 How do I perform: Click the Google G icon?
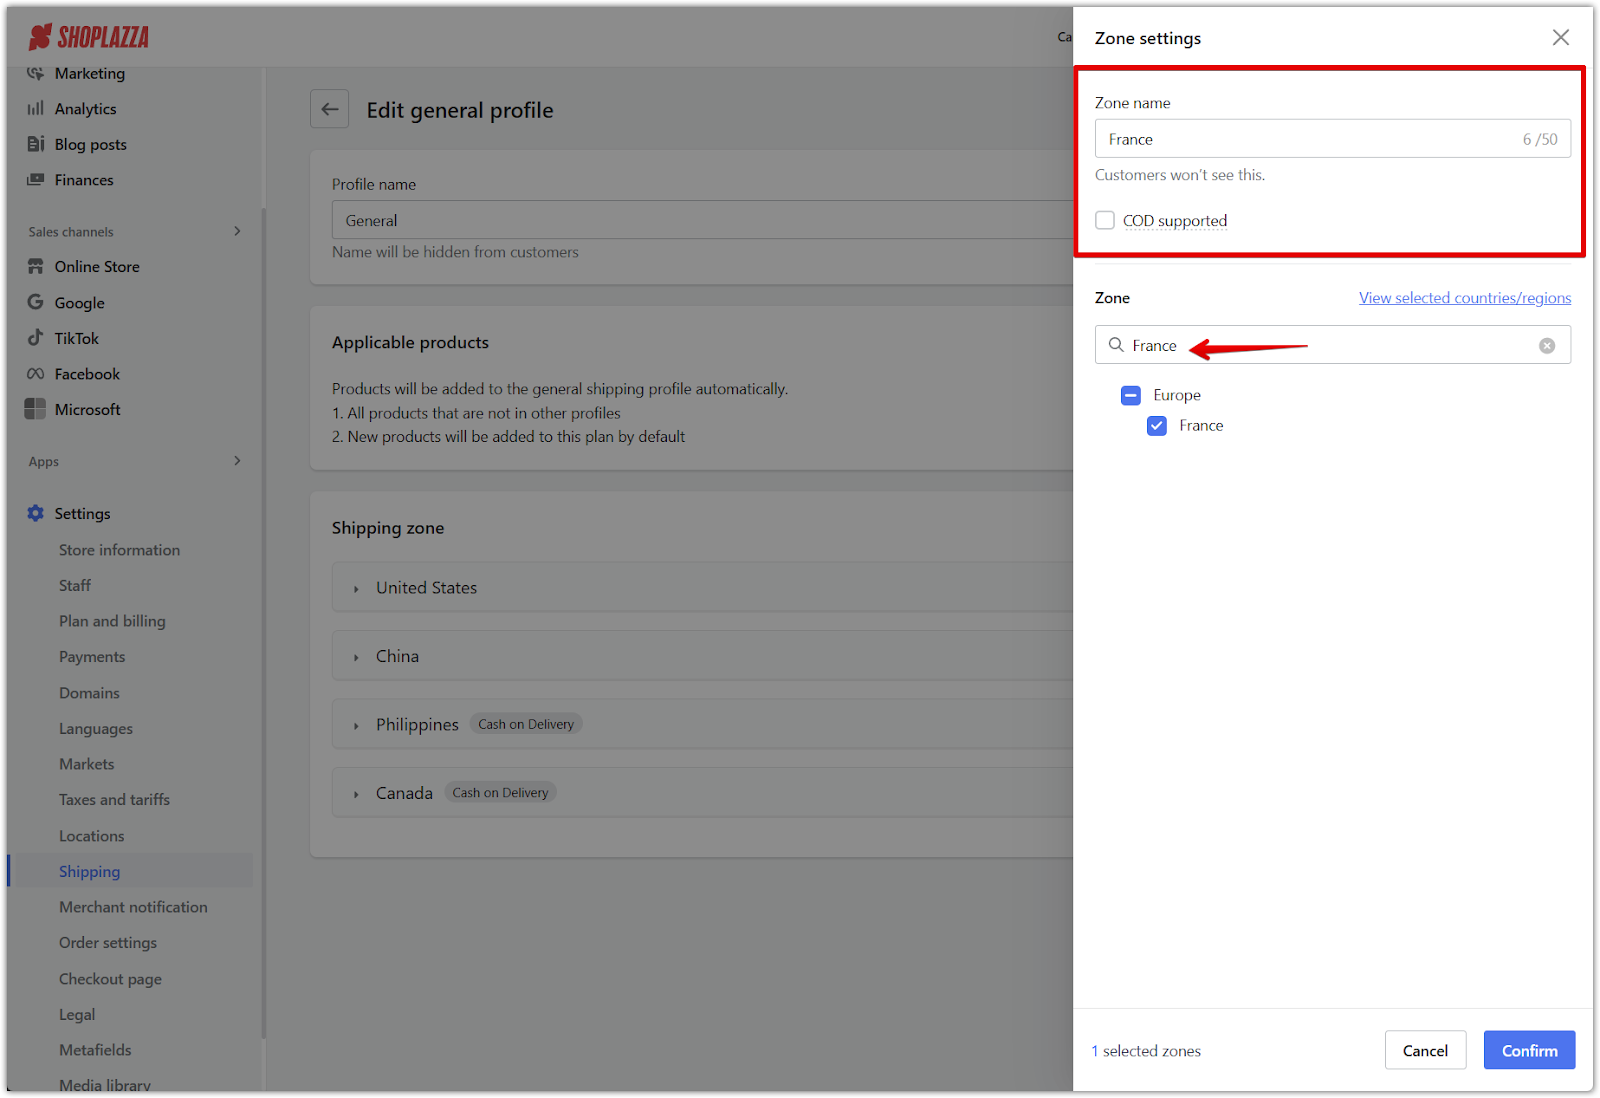point(36,302)
